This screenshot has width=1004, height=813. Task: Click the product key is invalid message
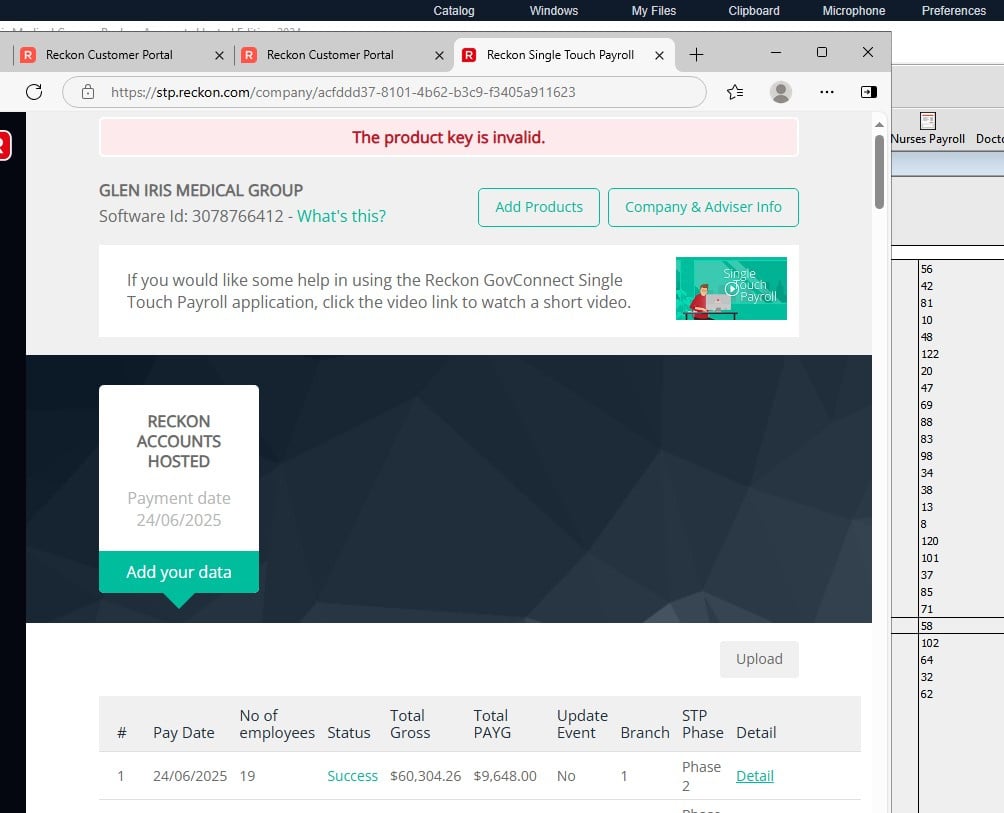(x=448, y=138)
